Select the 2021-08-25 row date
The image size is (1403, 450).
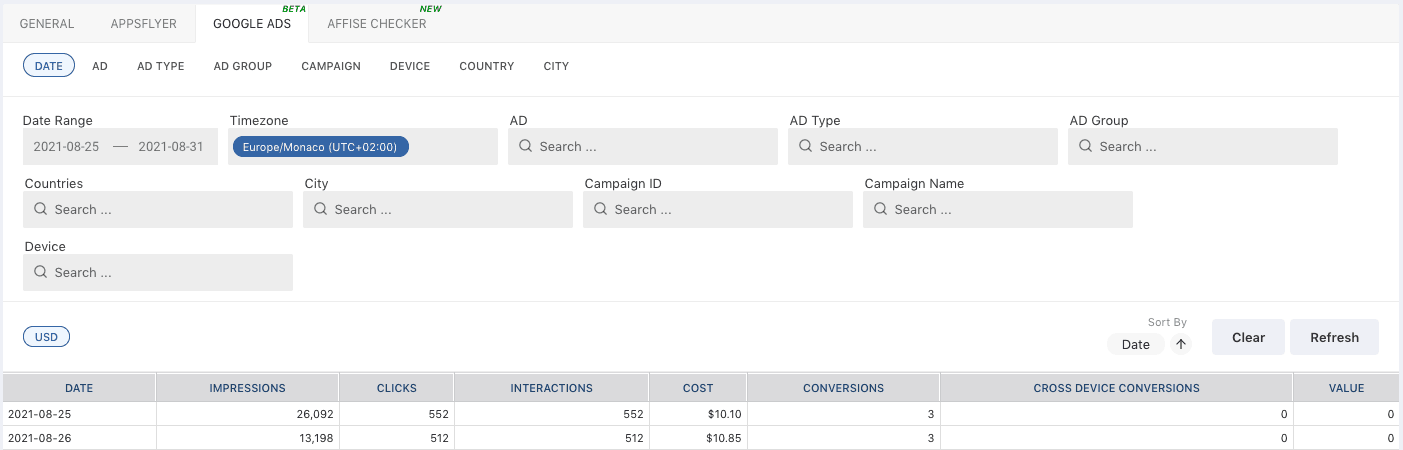(39, 414)
